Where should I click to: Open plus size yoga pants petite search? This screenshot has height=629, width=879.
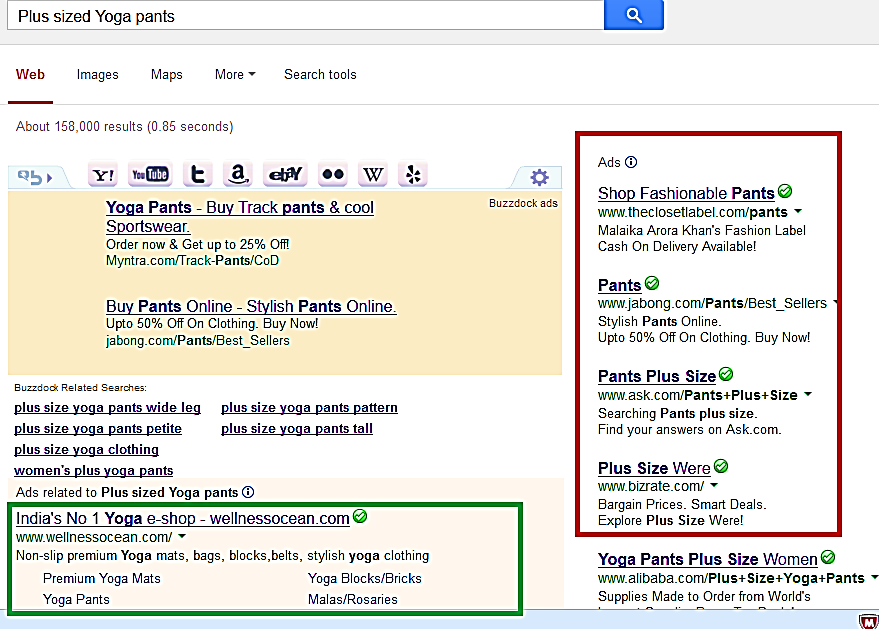tap(98, 428)
